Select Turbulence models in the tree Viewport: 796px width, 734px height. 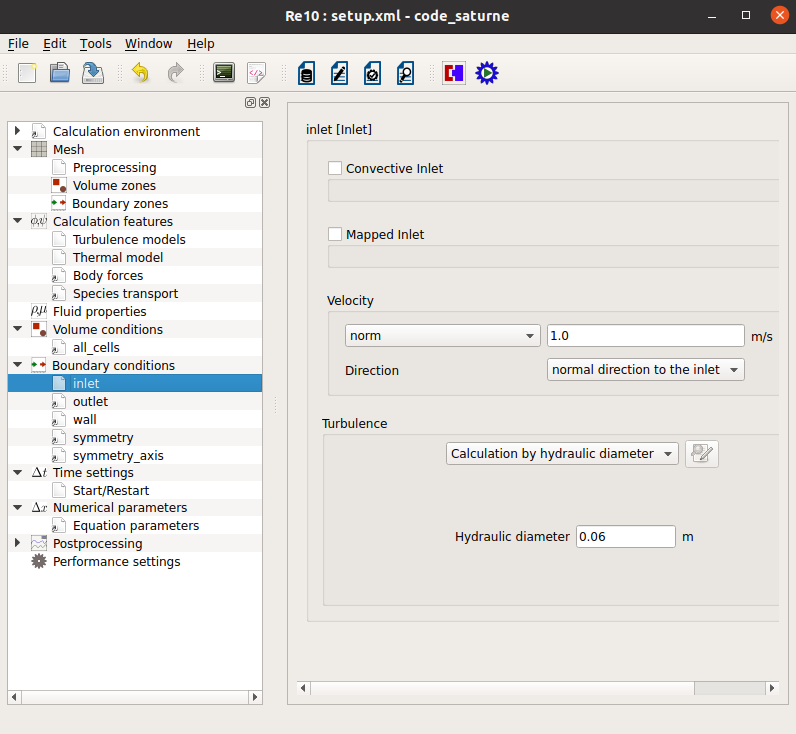point(129,240)
